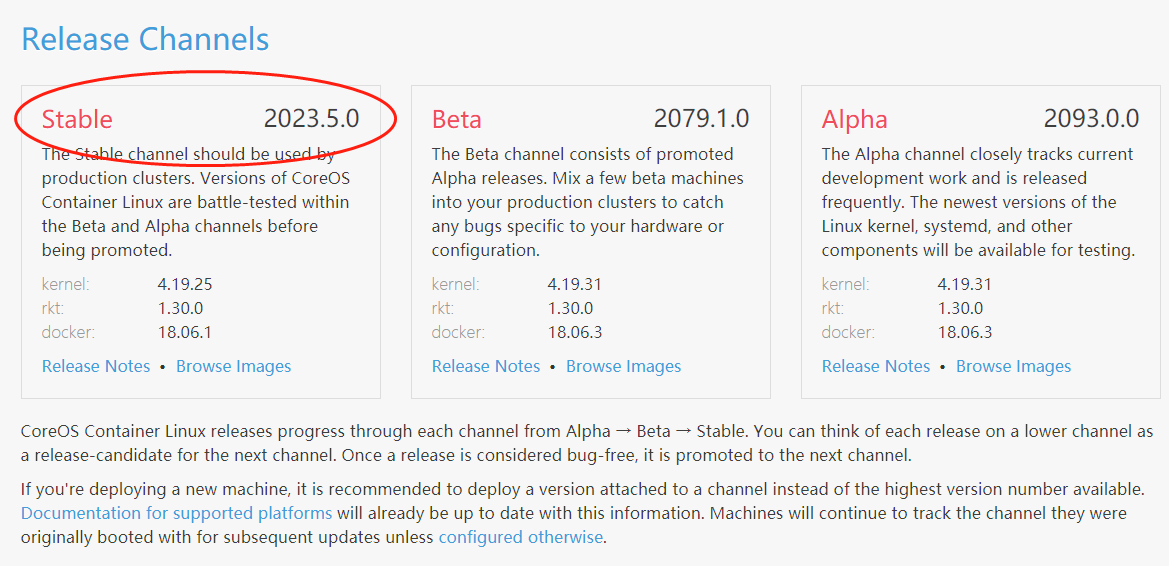Click the Beta kernel value 4.19.31
The image size is (1169, 566).
tap(575, 284)
